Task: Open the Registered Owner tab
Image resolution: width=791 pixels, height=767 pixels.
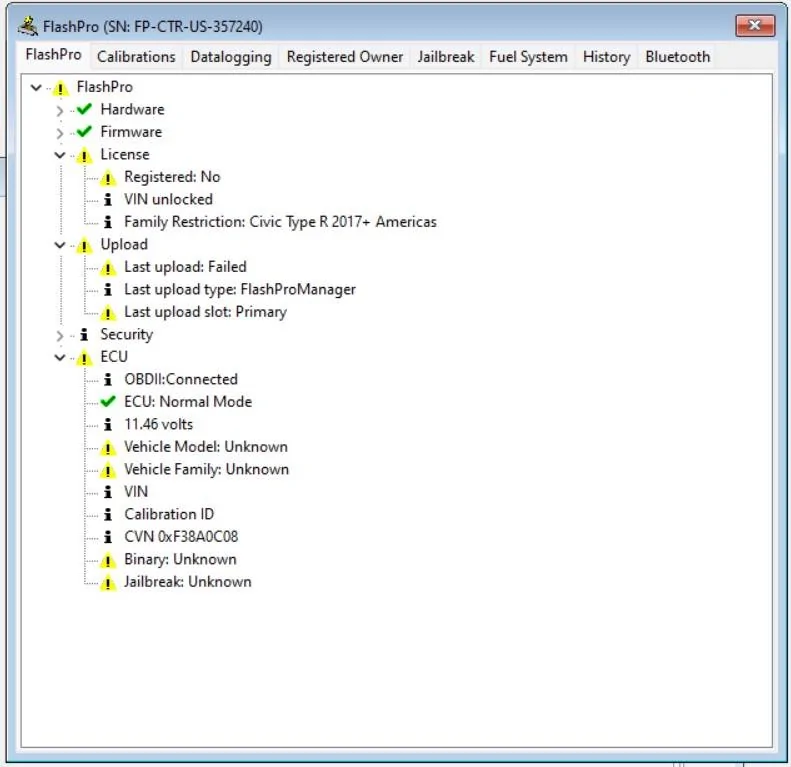Action: point(345,57)
